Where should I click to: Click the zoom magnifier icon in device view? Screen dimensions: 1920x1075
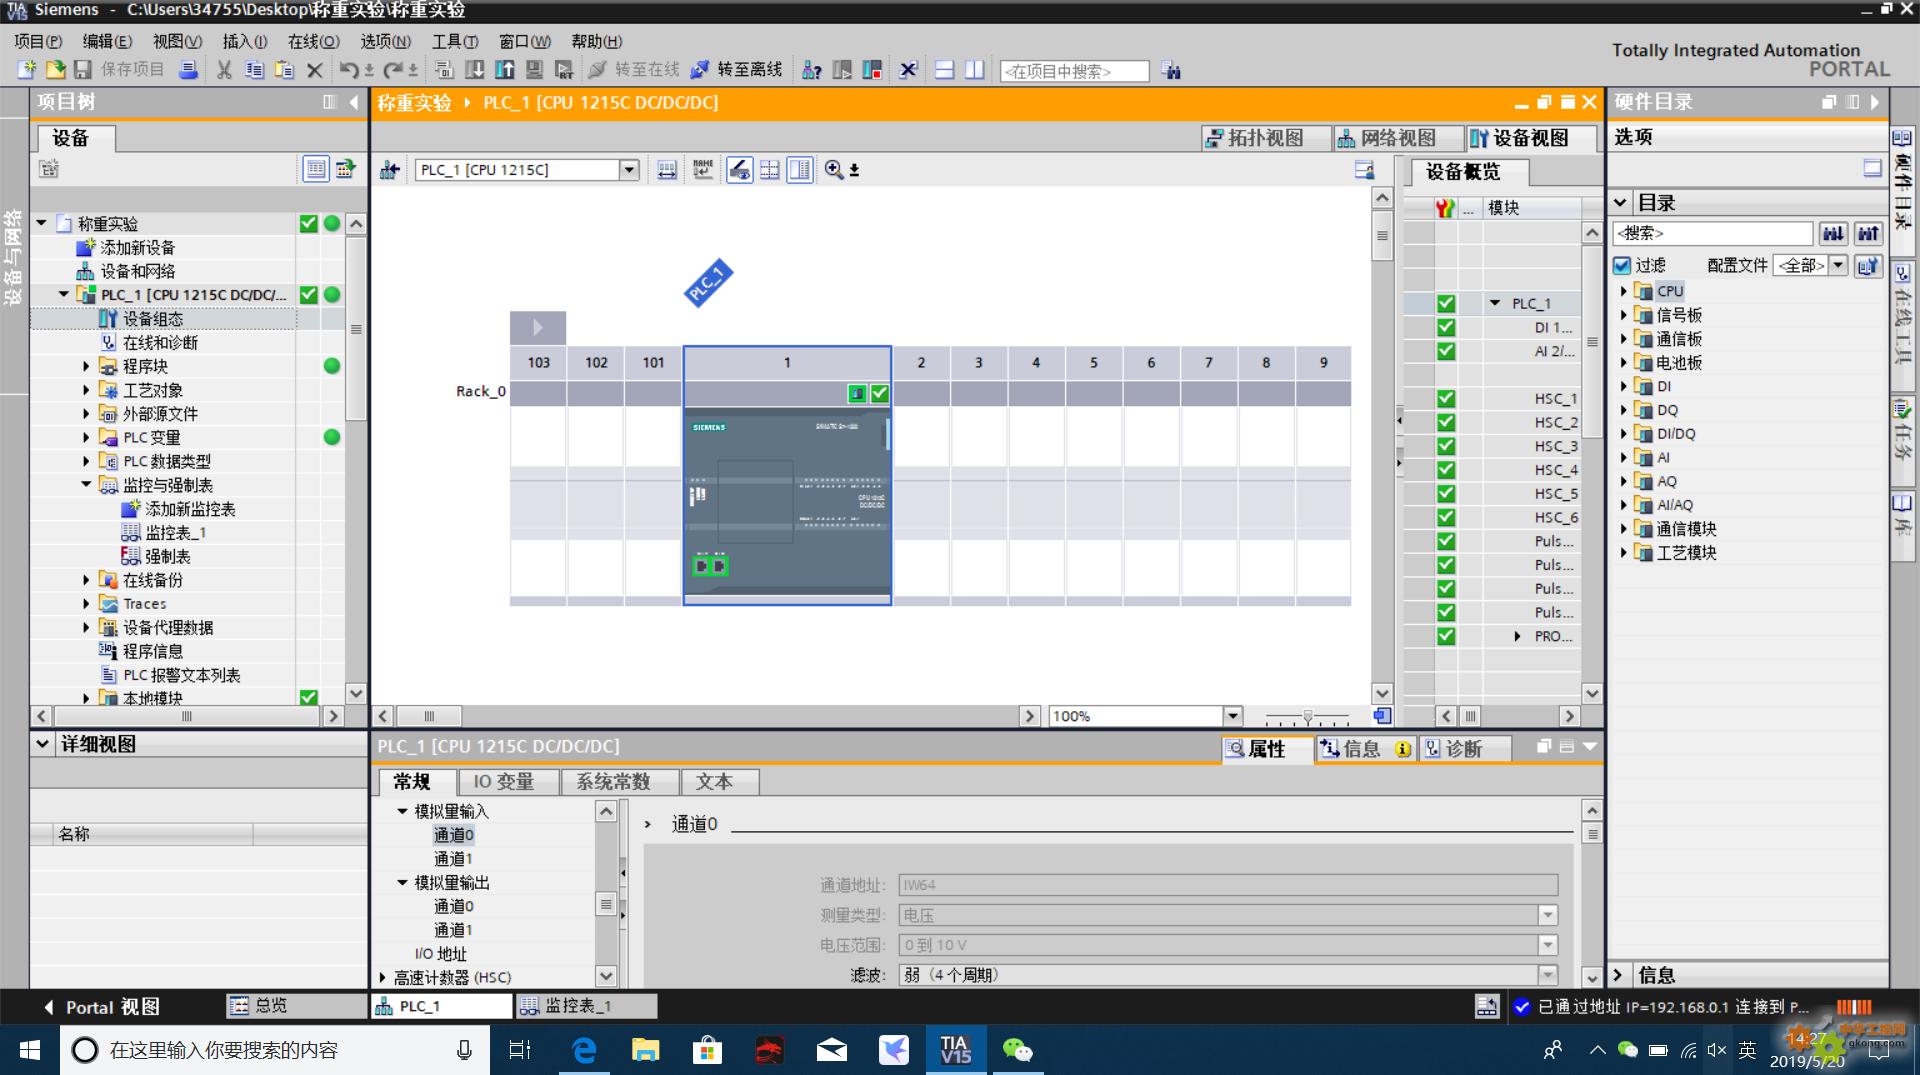tap(834, 170)
